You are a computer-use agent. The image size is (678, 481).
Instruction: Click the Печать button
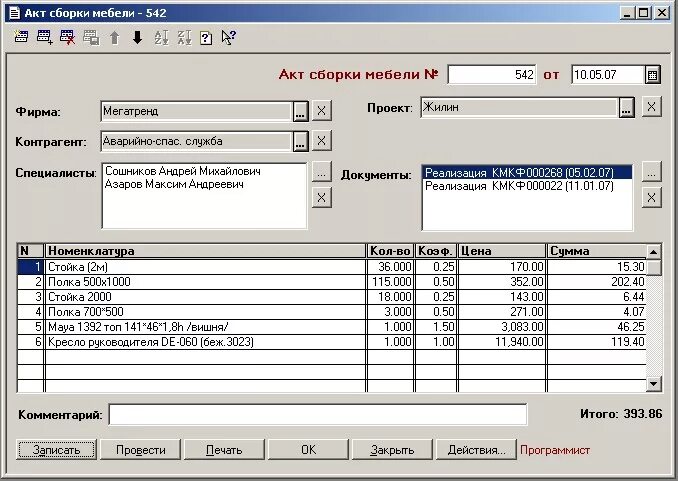(x=224, y=450)
